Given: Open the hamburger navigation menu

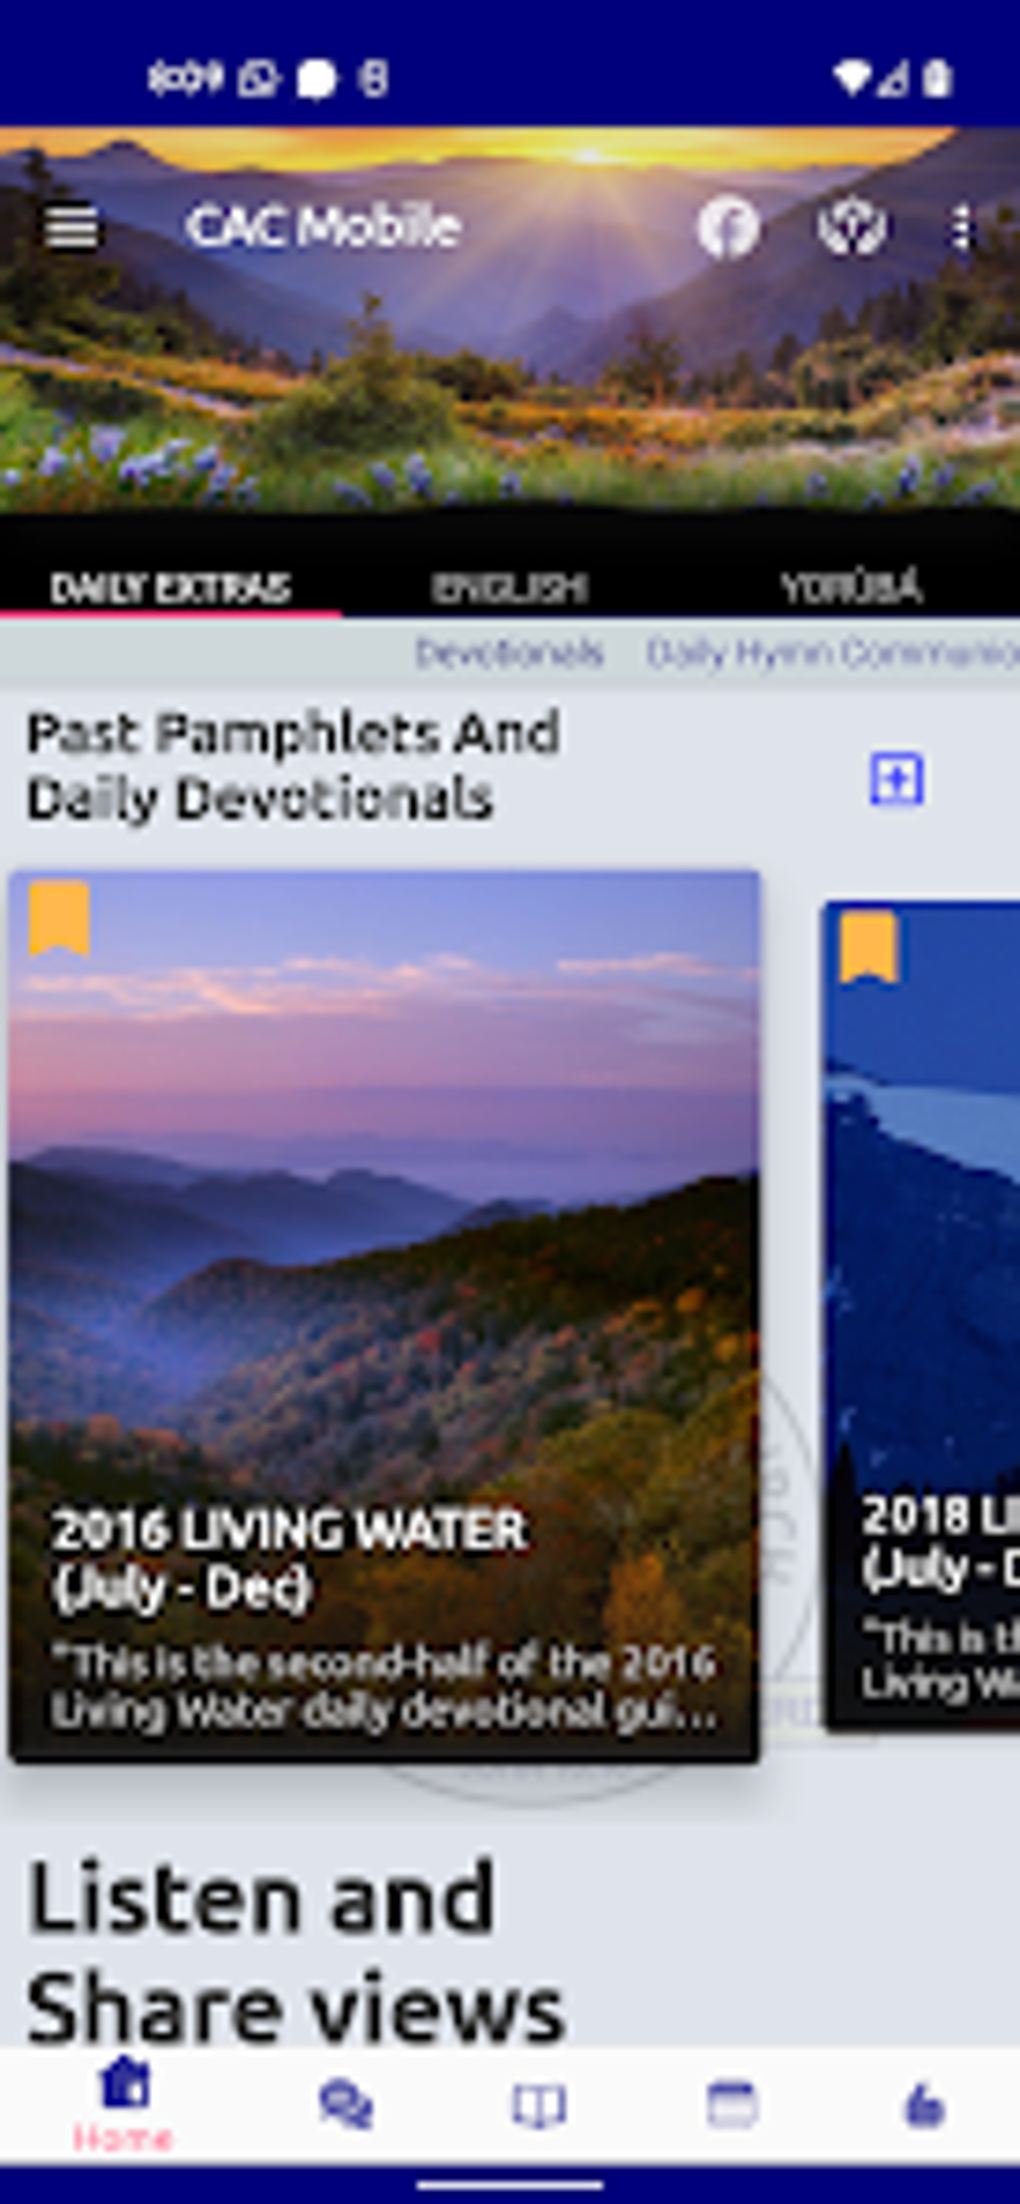Looking at the screenshot, I should point(71,227).
